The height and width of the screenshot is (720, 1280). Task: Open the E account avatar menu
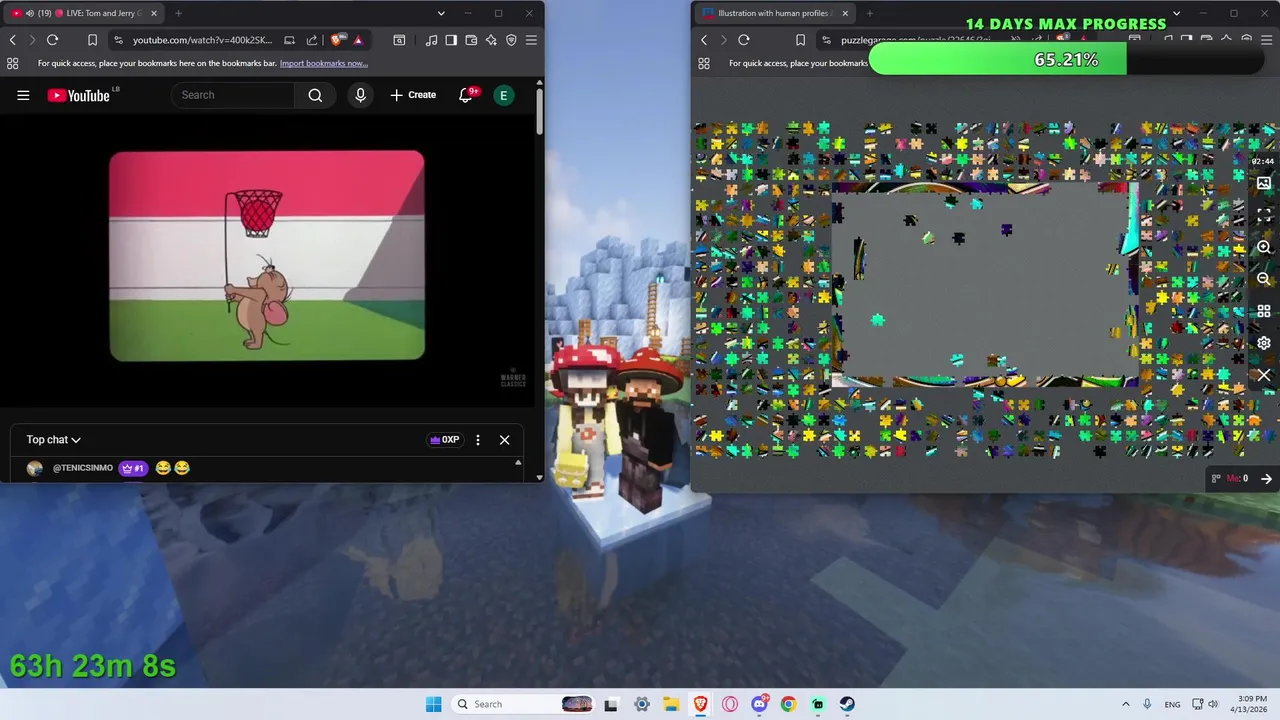tap(504, 95)
